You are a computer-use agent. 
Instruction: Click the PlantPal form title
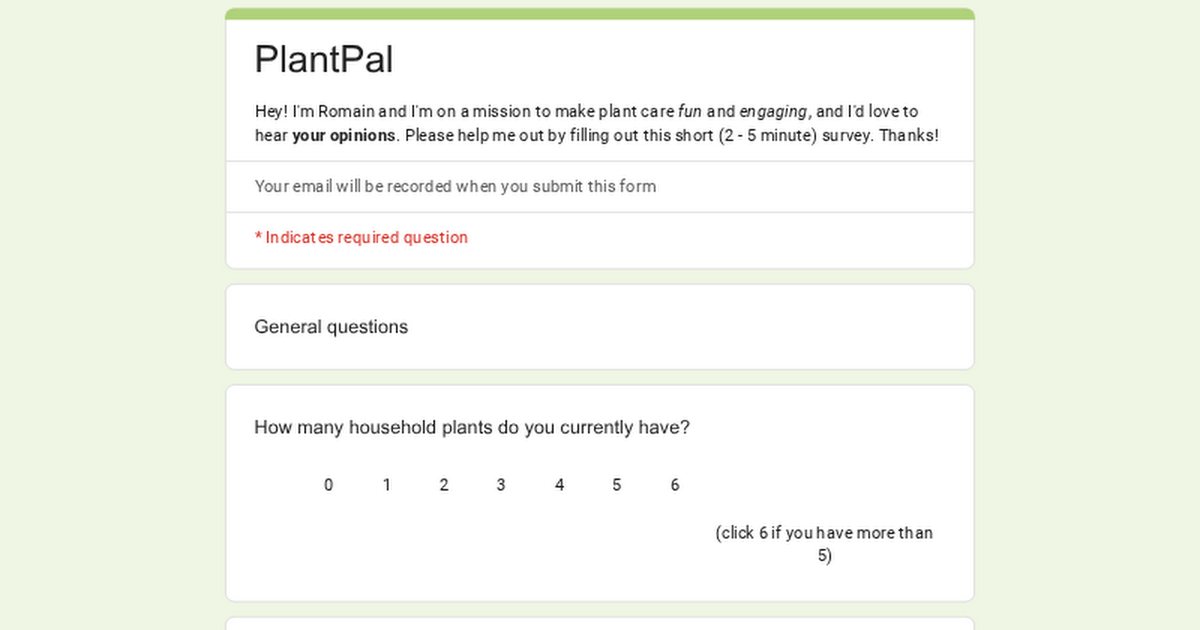(323, 60)
